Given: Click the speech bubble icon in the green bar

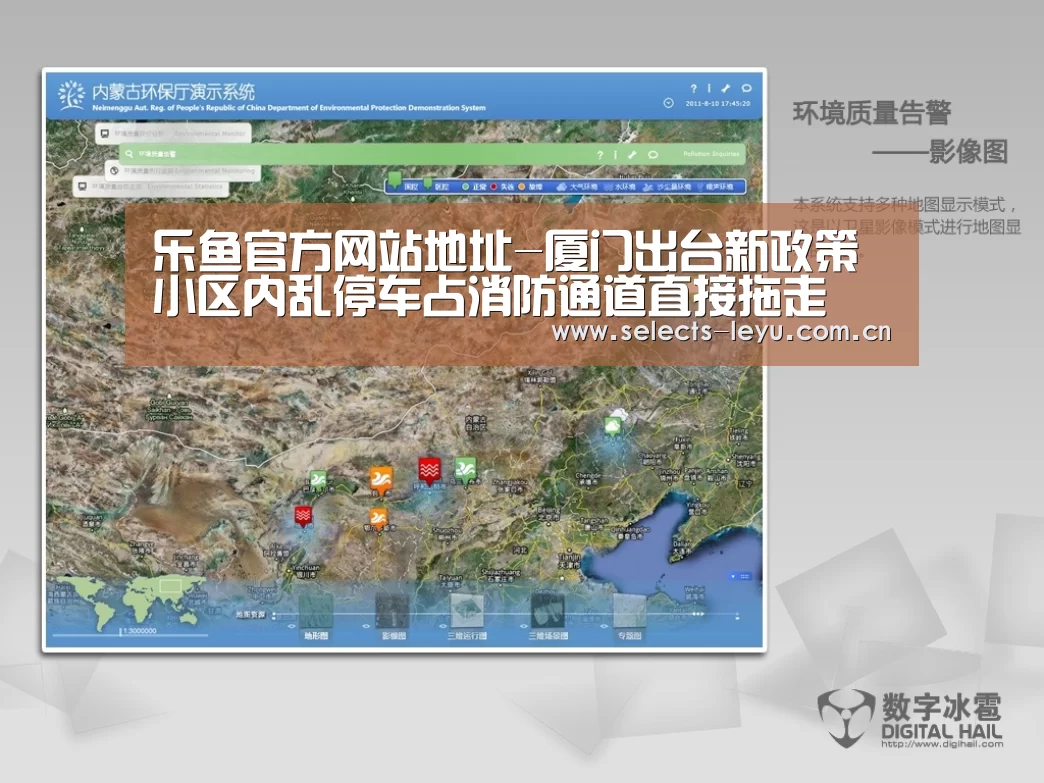Looking at the screenshot, I should [653, 154].
